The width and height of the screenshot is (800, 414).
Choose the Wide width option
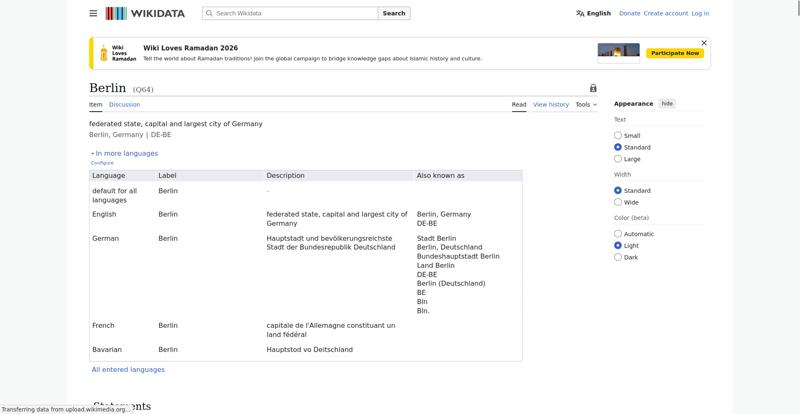click(x=618, y=202)
